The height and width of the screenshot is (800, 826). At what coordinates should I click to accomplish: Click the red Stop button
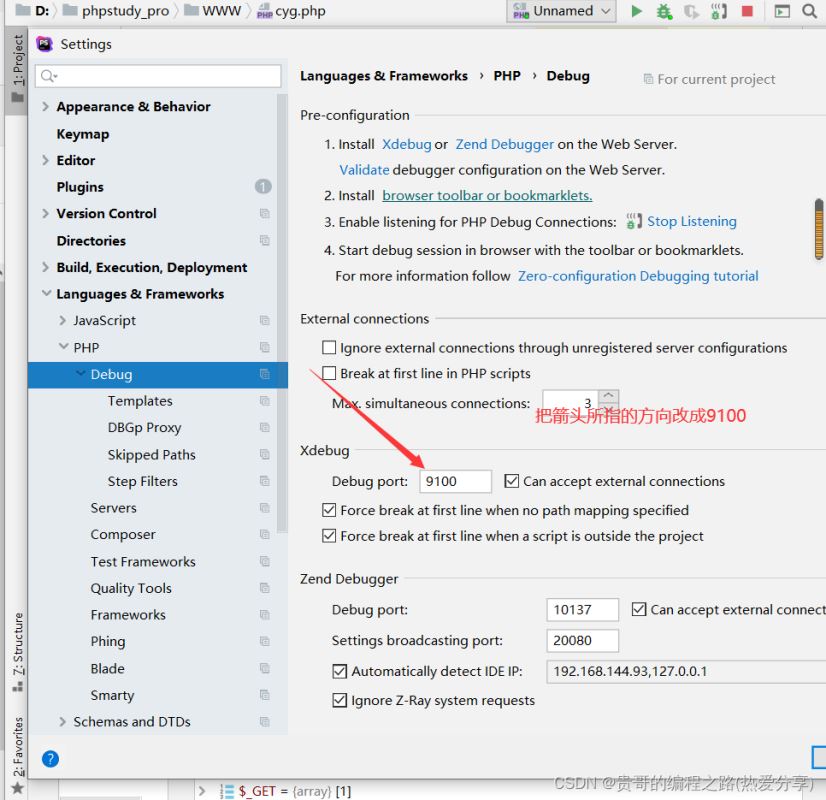747,11
